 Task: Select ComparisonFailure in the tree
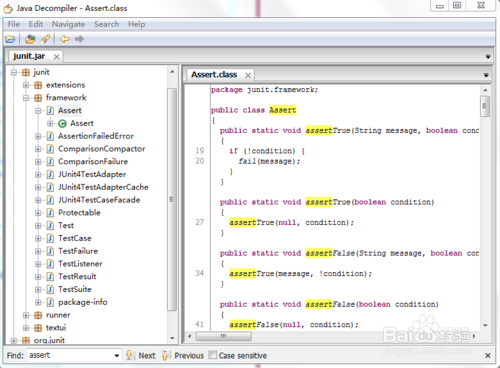tap(93, 162)
